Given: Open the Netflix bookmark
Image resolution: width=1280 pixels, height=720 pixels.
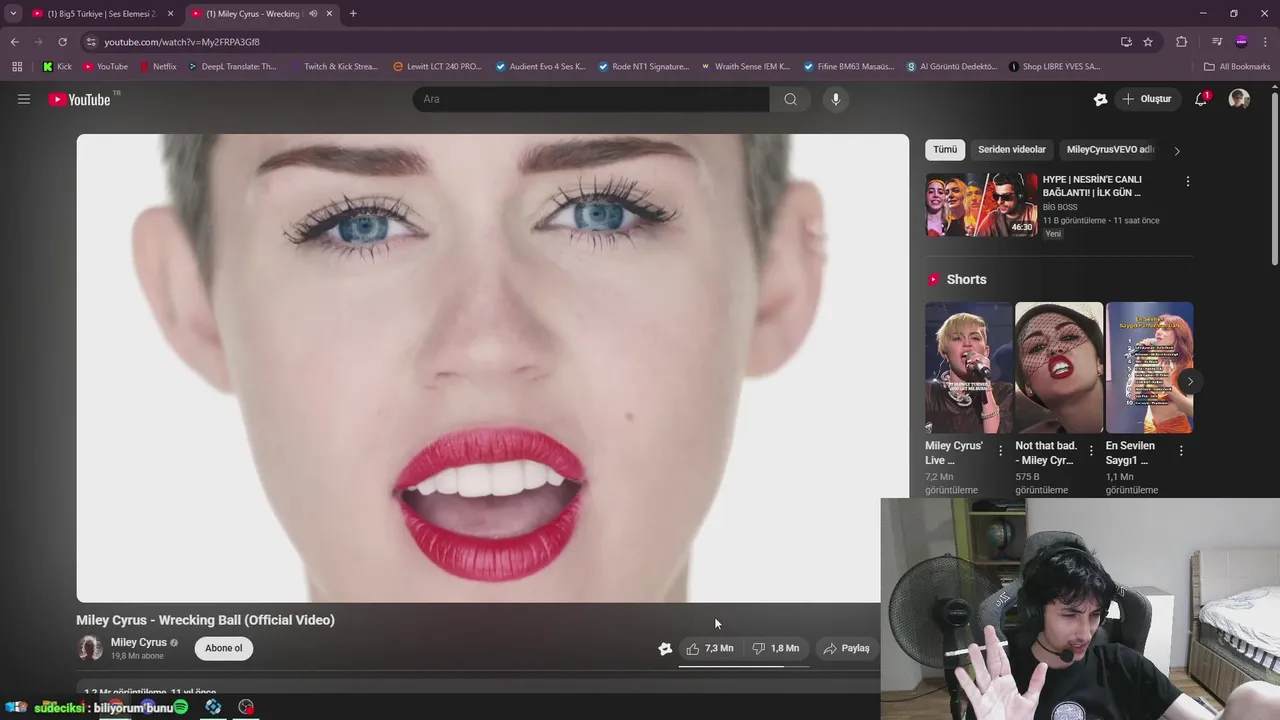Looking at the screenshot, I should pos(158,67).
